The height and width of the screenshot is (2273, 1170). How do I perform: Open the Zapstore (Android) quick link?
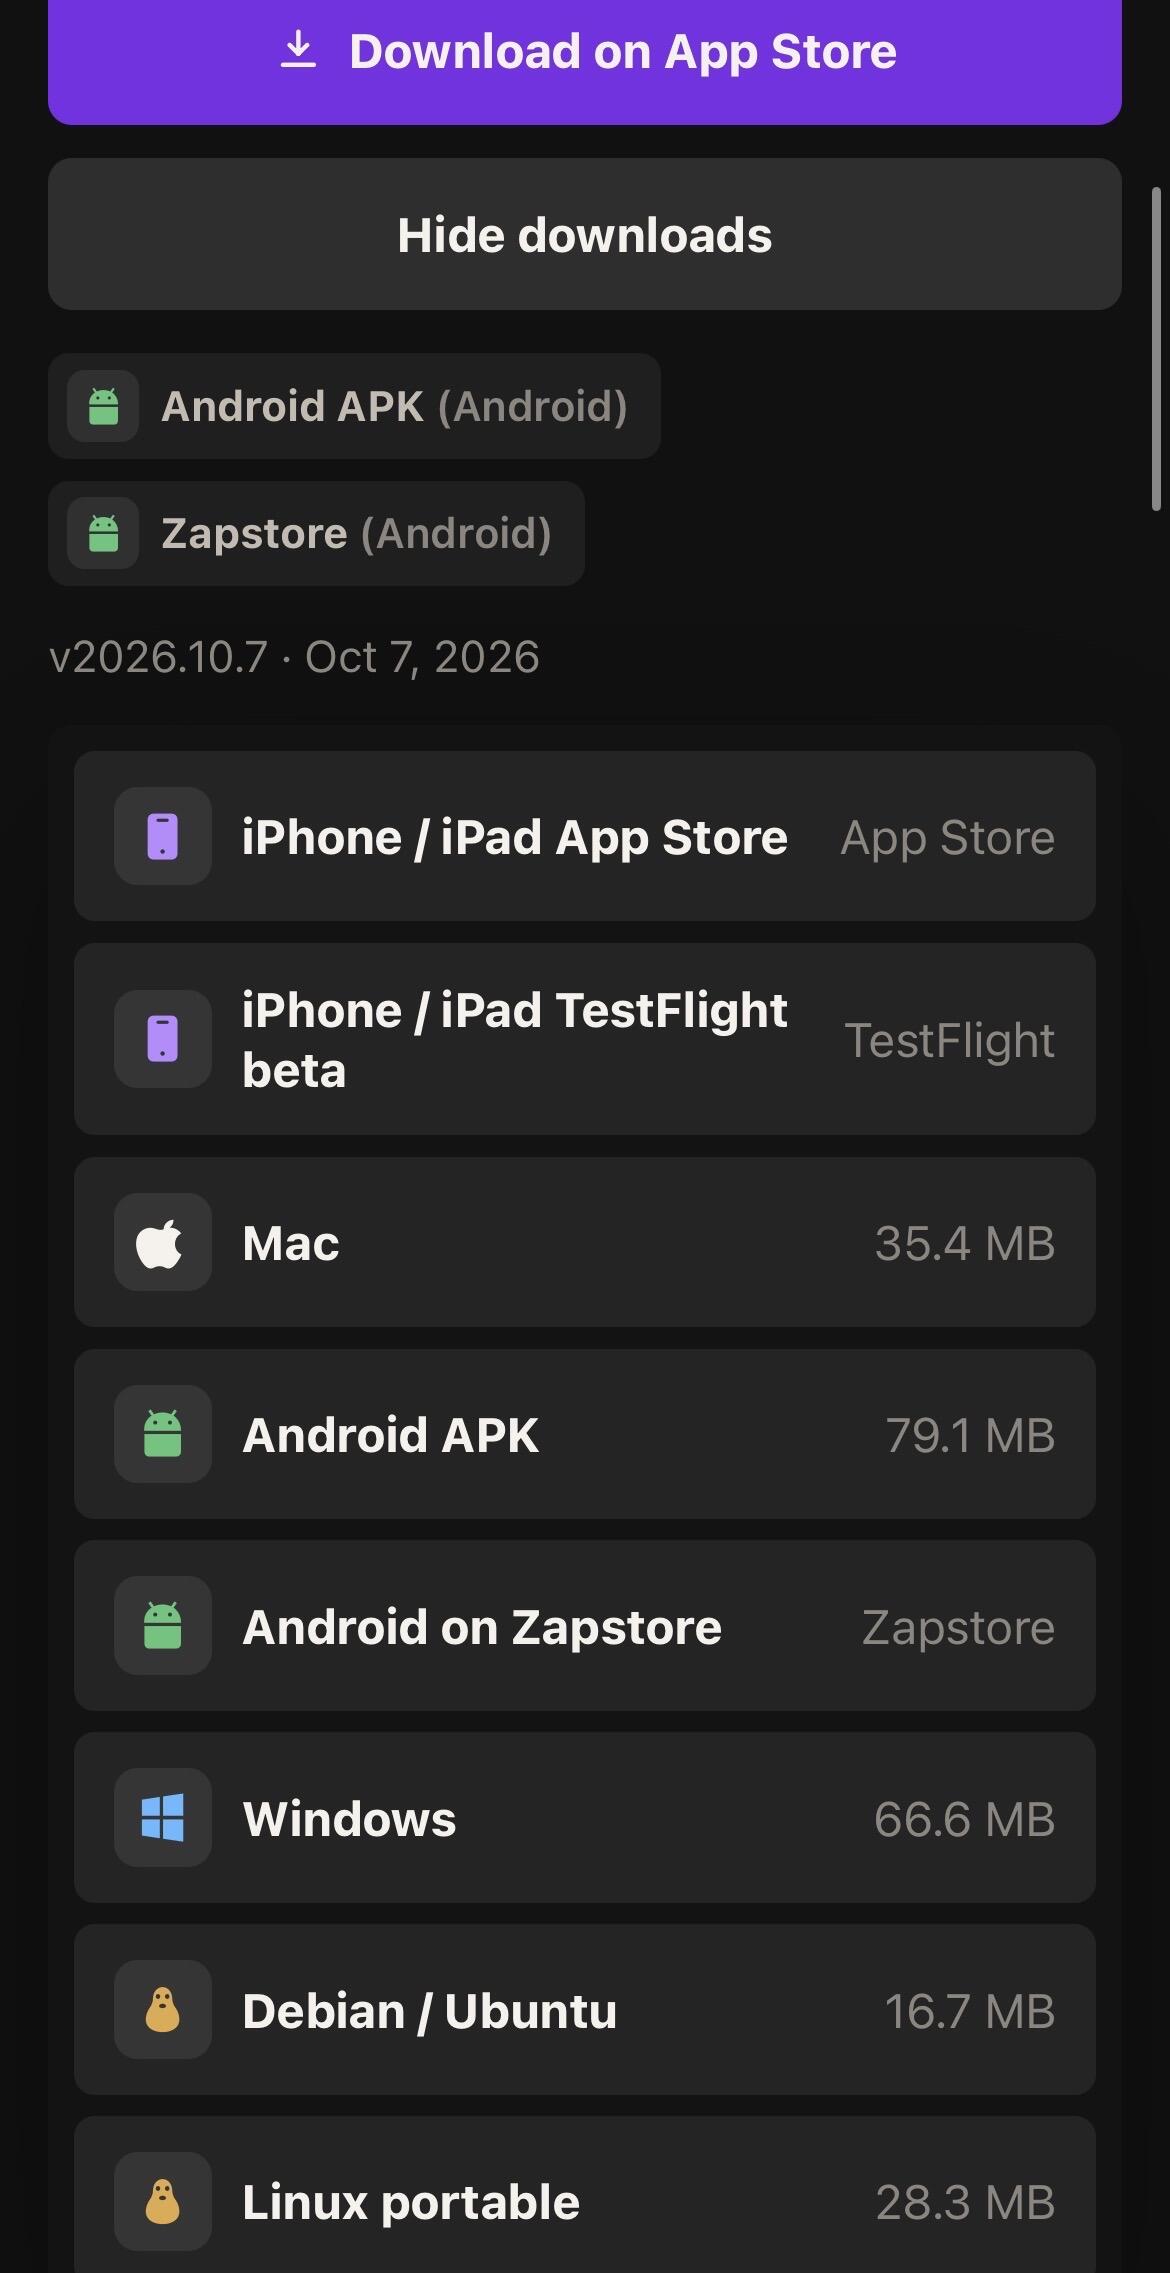(316, 533)
